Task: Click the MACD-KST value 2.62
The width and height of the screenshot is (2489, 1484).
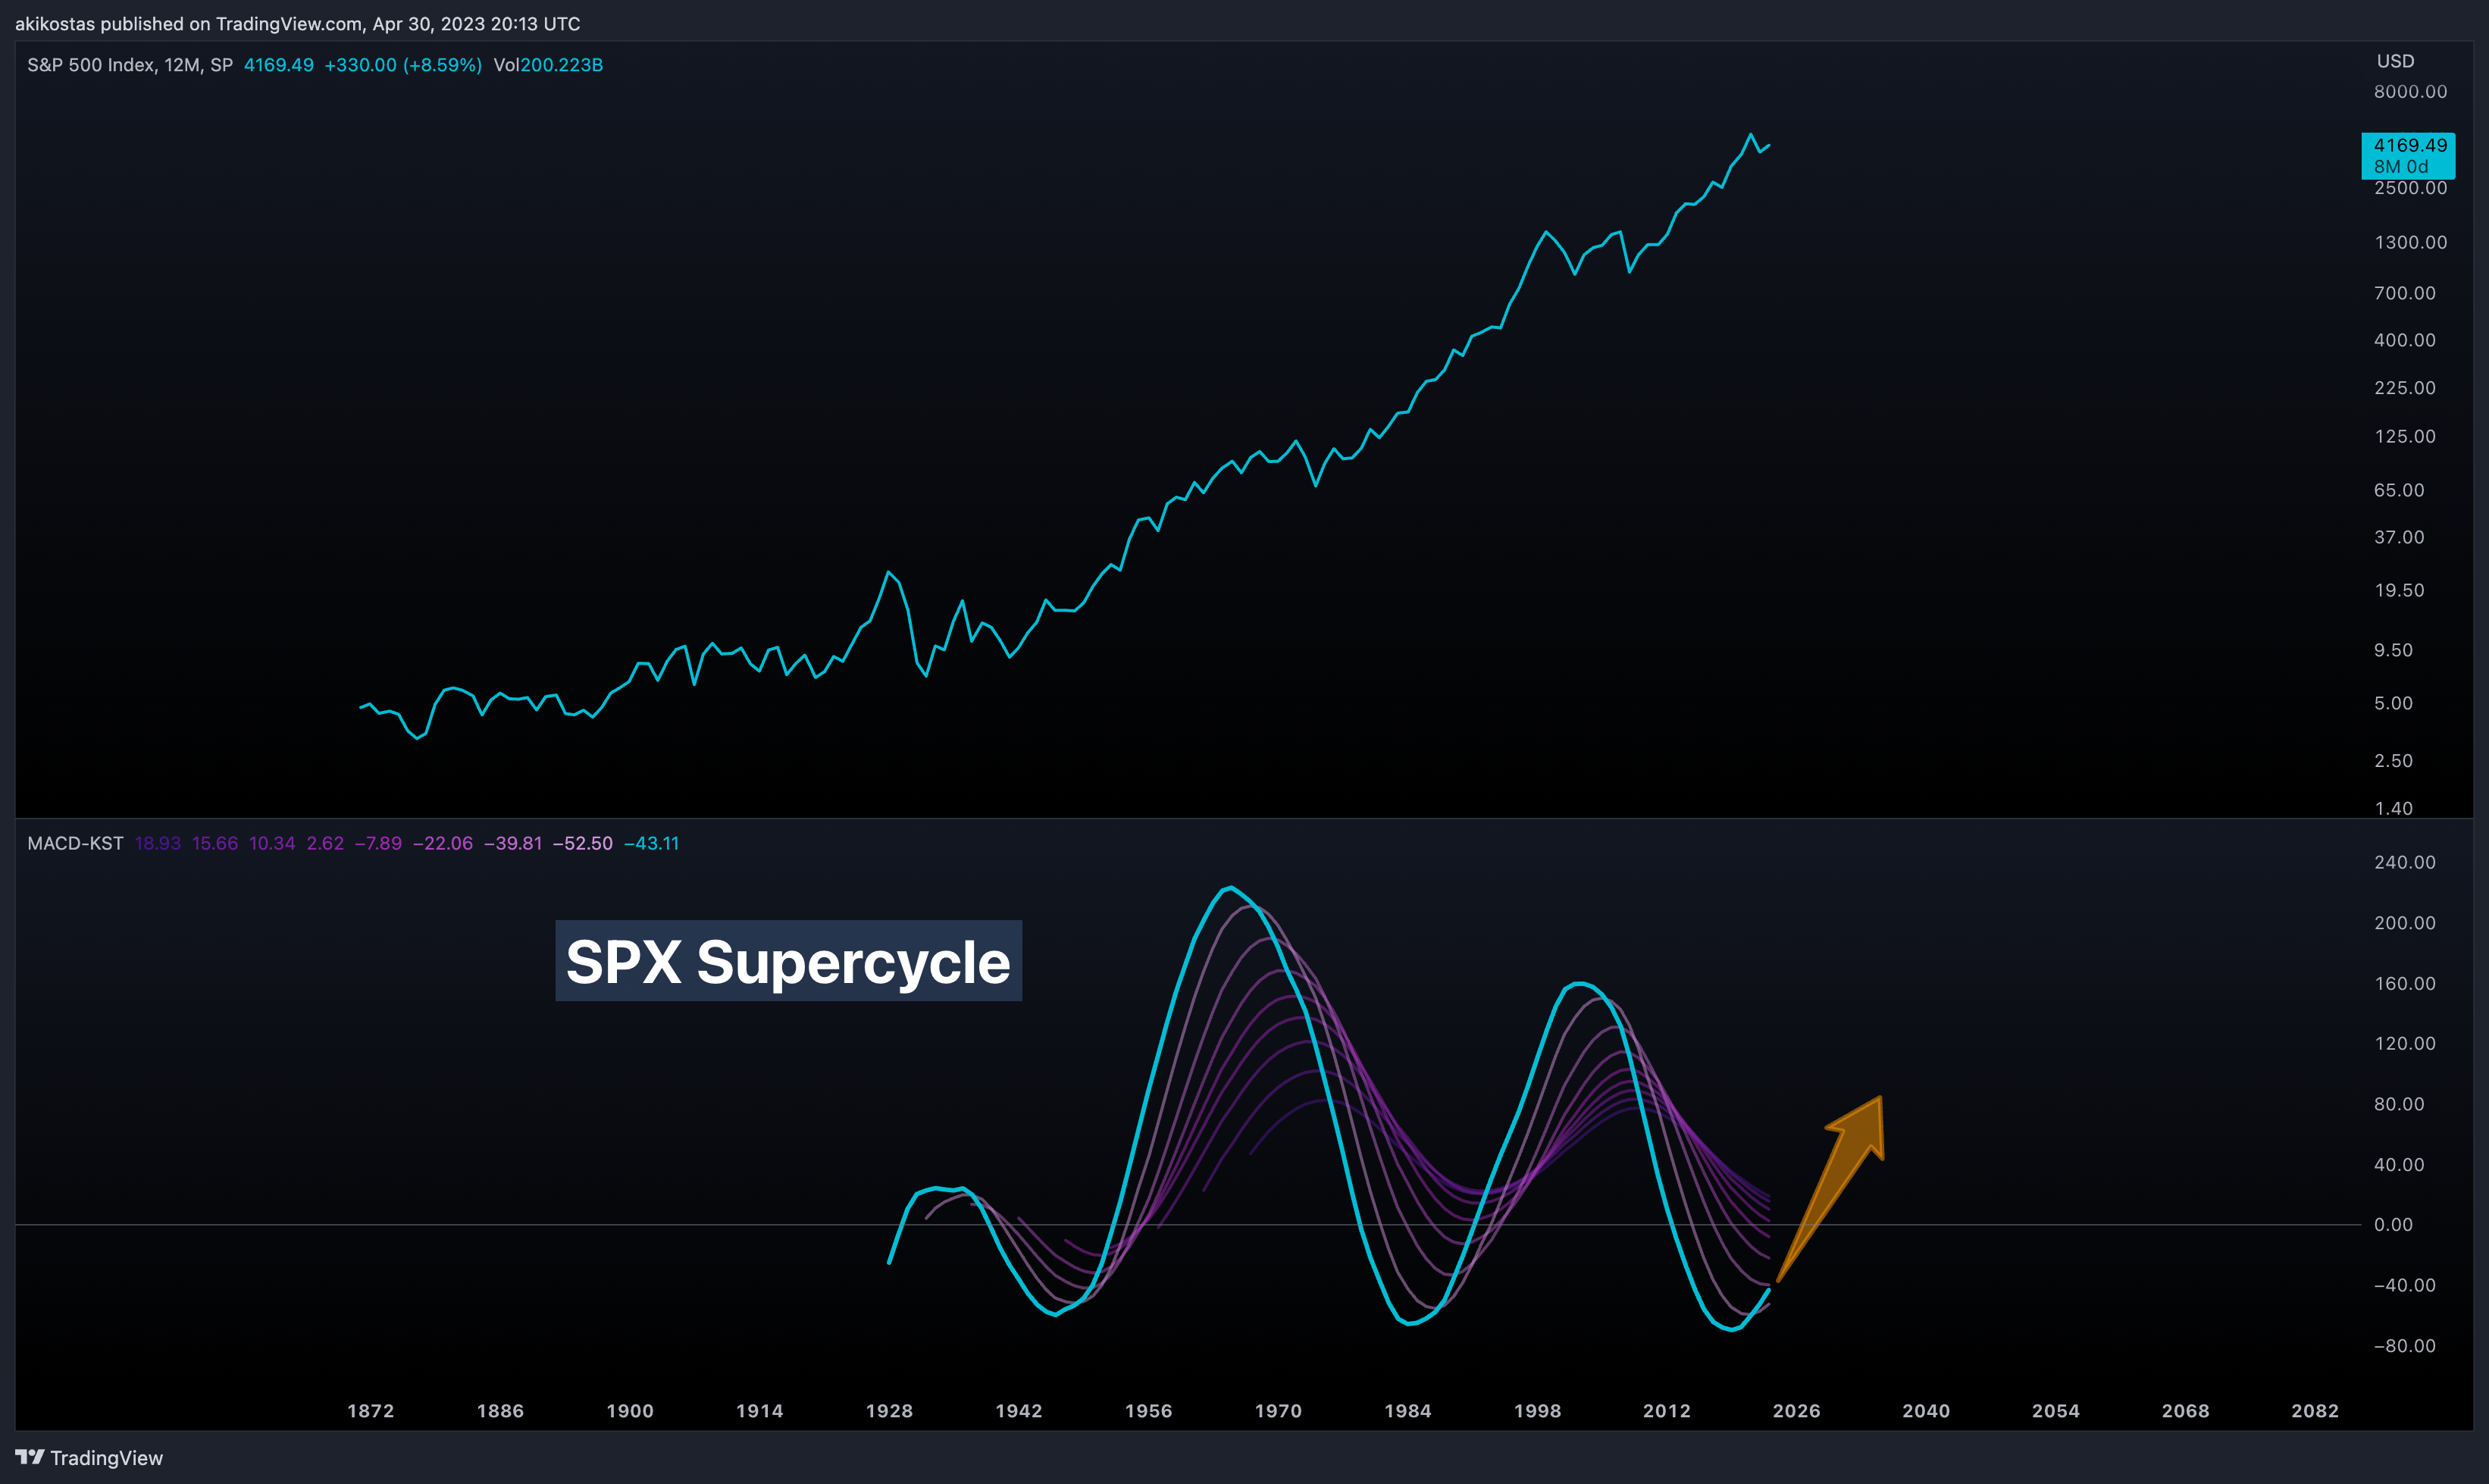Action: [325, 843]
